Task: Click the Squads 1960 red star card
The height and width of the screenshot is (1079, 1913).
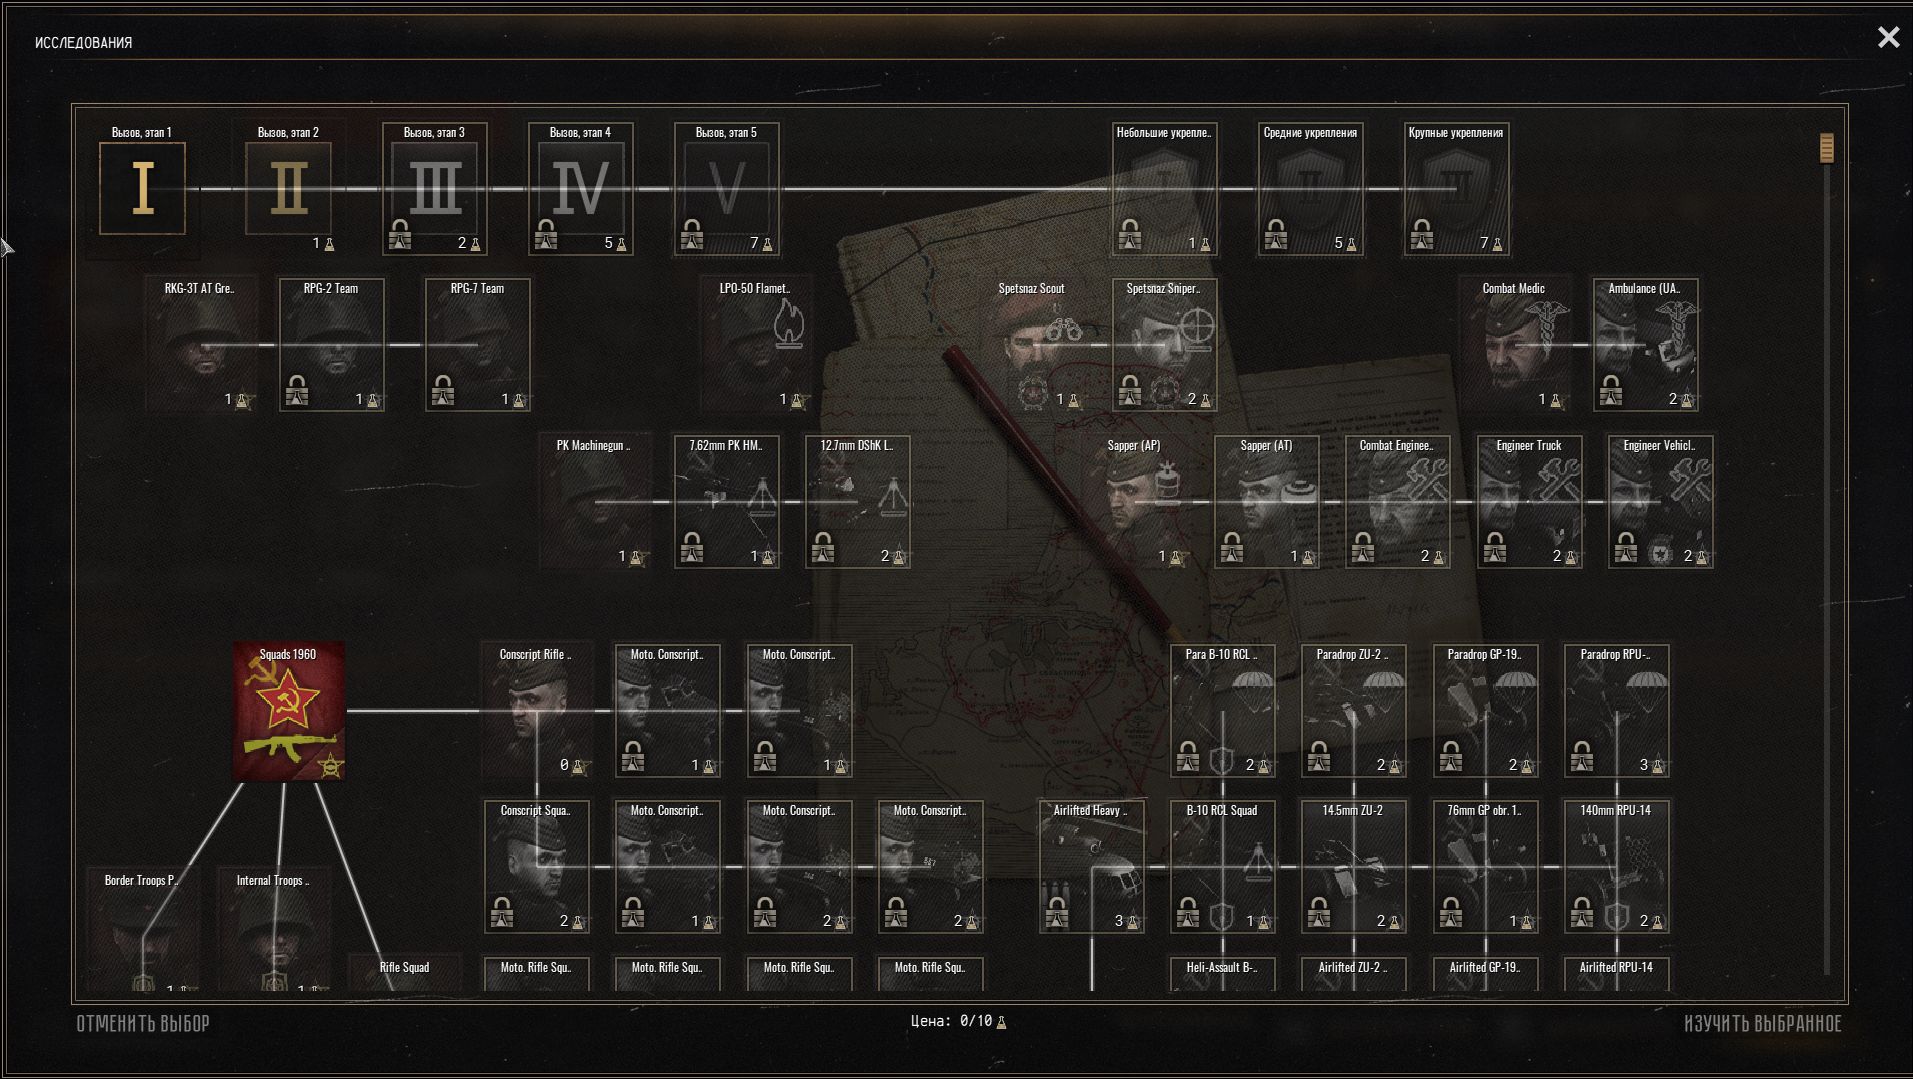Action: [289, 711]
